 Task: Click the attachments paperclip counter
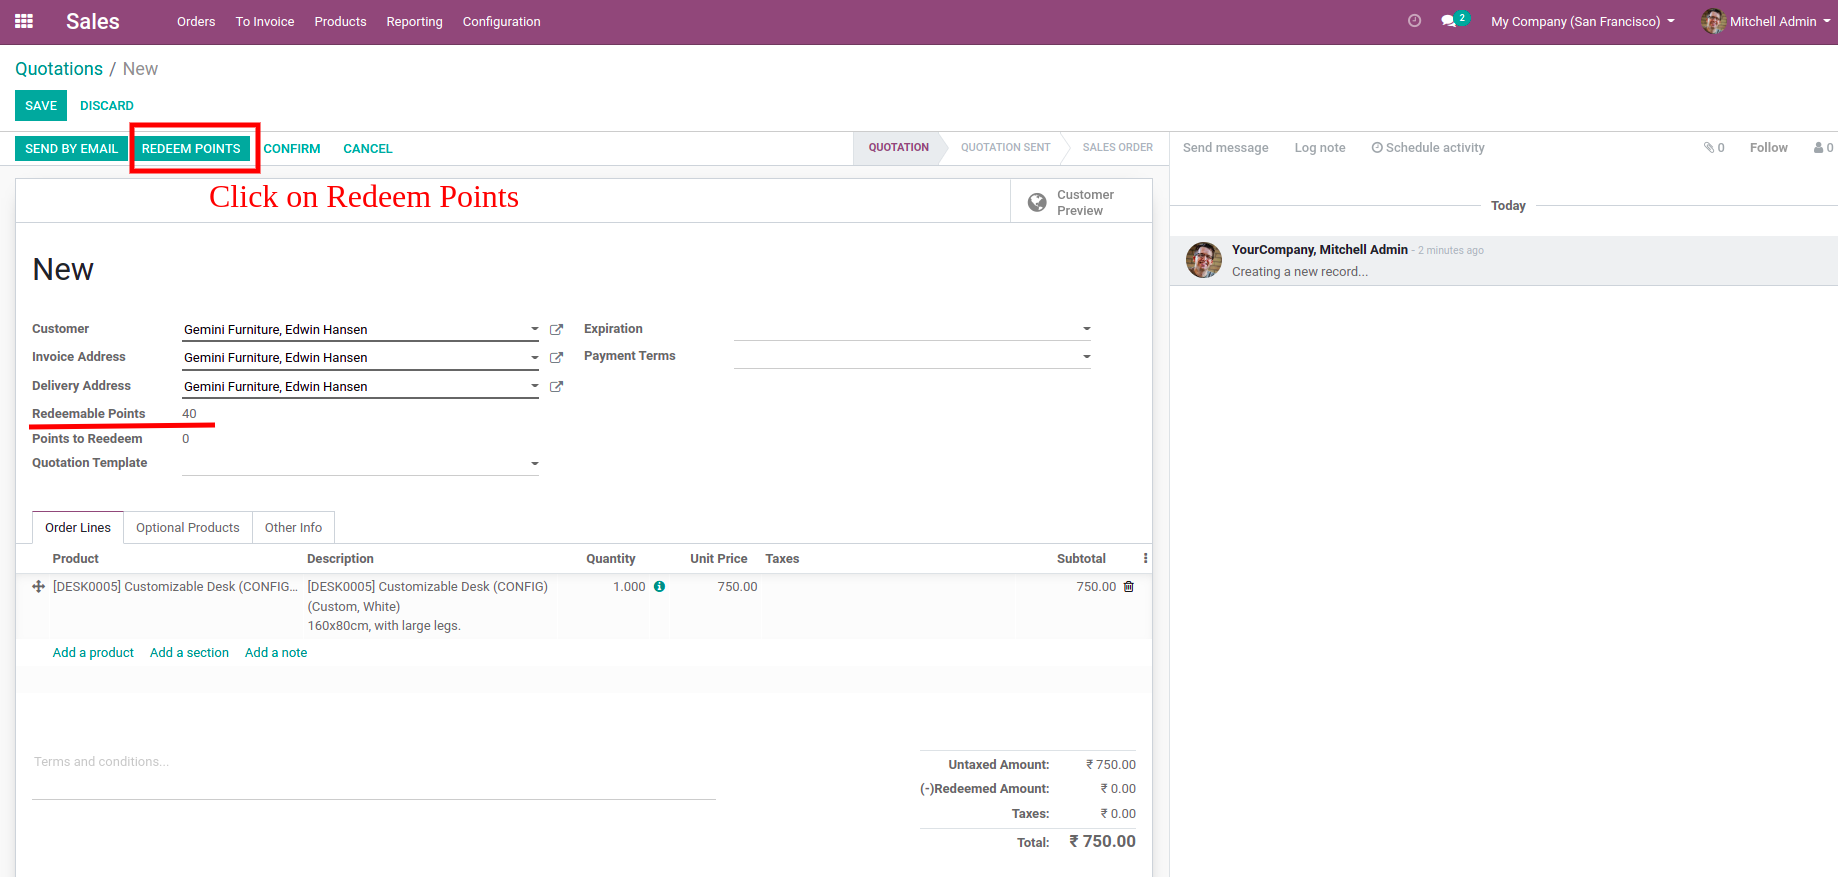(1714, 148)
